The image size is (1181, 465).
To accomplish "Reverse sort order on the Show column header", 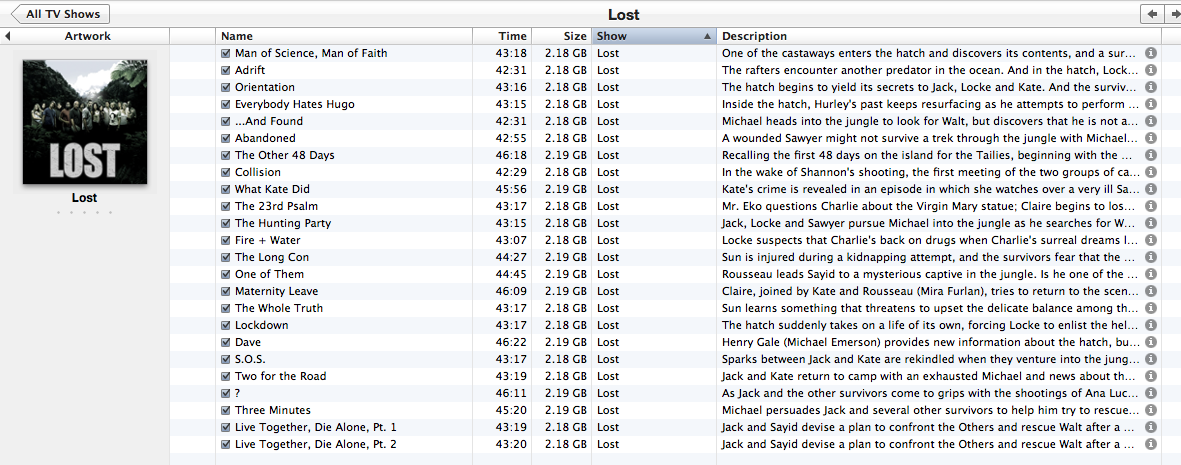I will click(x=654, y=36).
